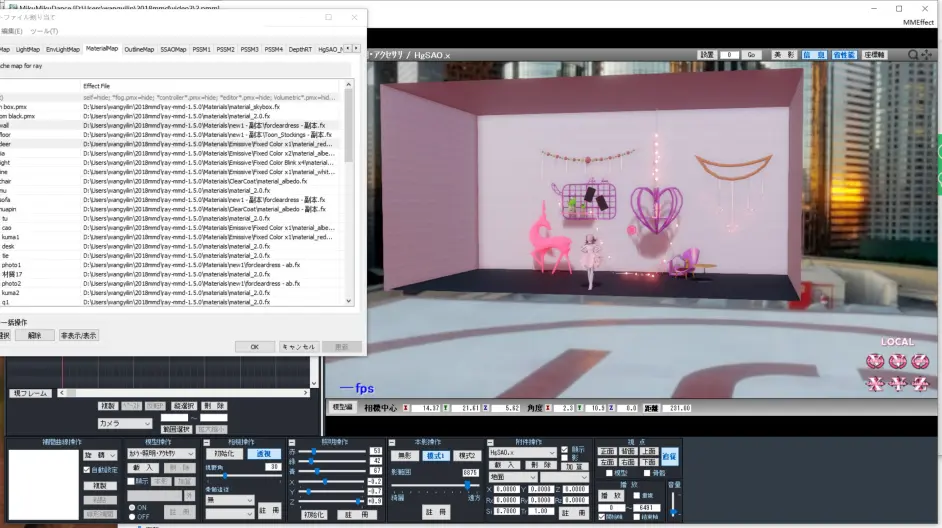Open the model selection dropdown

(x=161, y=454)
